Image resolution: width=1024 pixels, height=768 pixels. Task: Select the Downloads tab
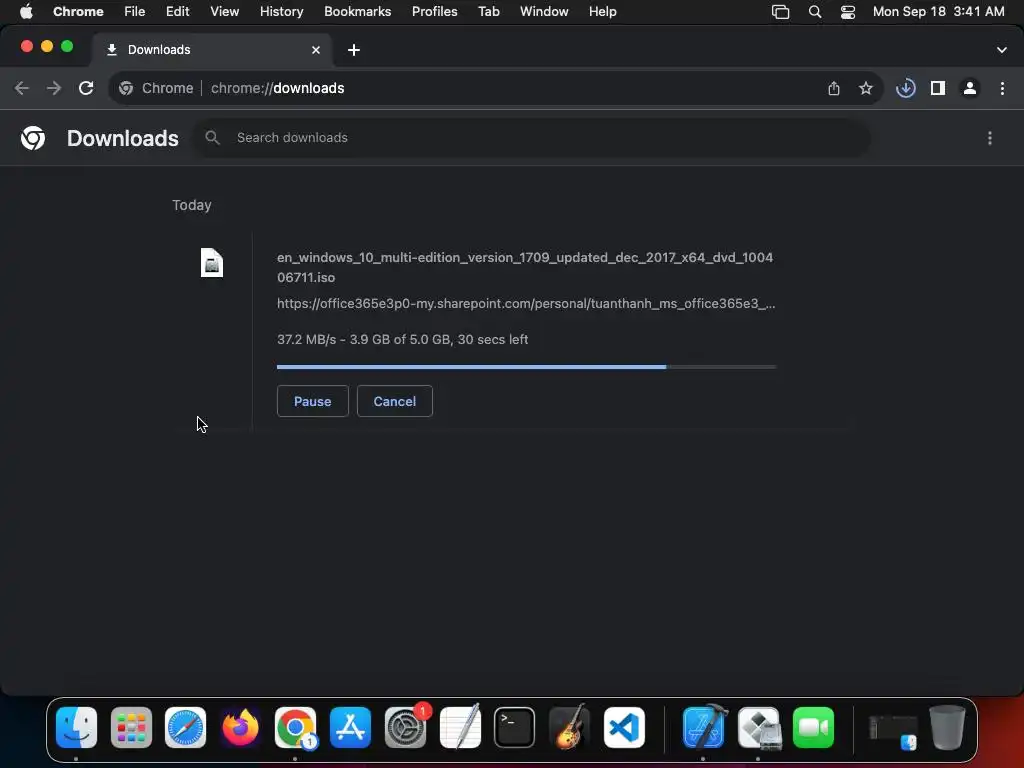212,50
